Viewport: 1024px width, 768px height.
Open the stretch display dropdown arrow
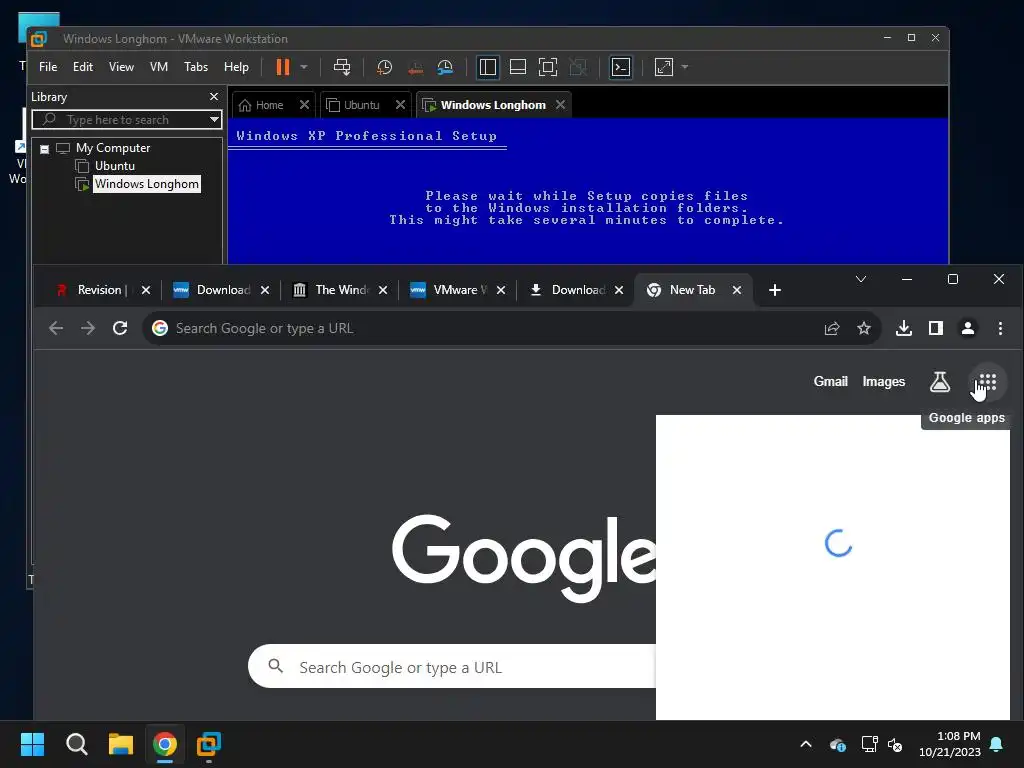(x=684, y=67)
